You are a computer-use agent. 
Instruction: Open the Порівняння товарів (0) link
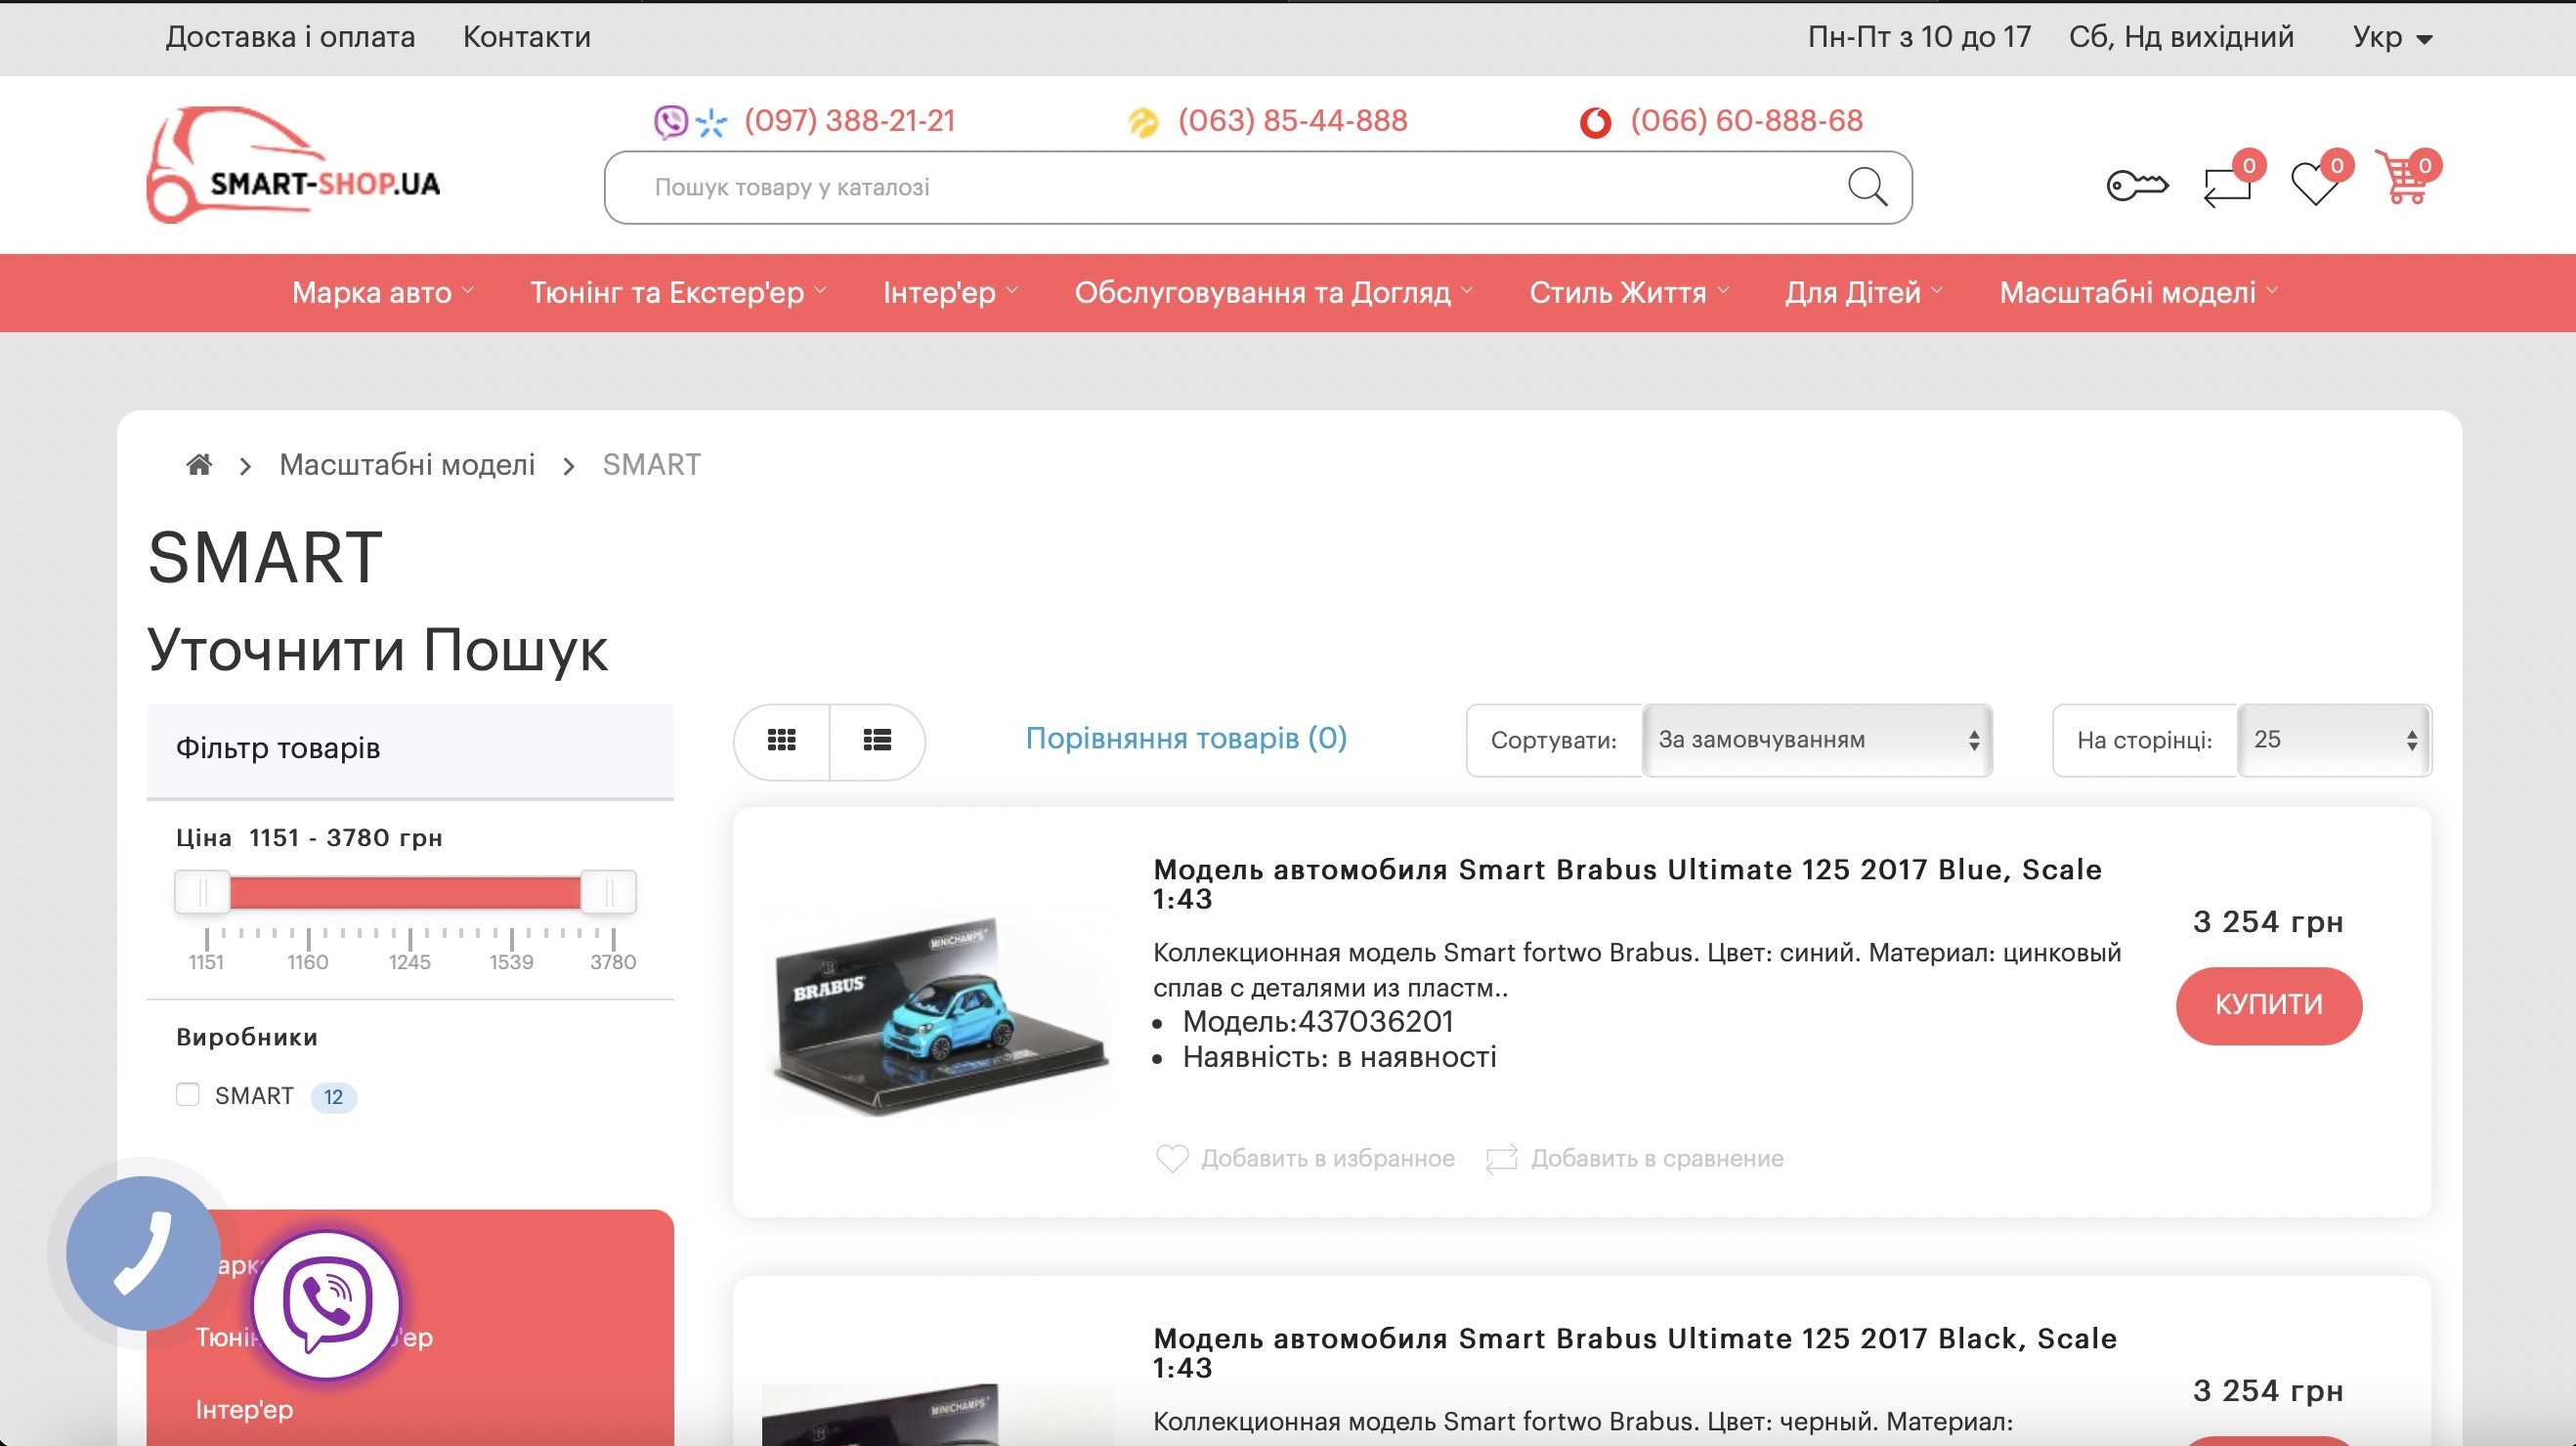tap(1186, 738)
